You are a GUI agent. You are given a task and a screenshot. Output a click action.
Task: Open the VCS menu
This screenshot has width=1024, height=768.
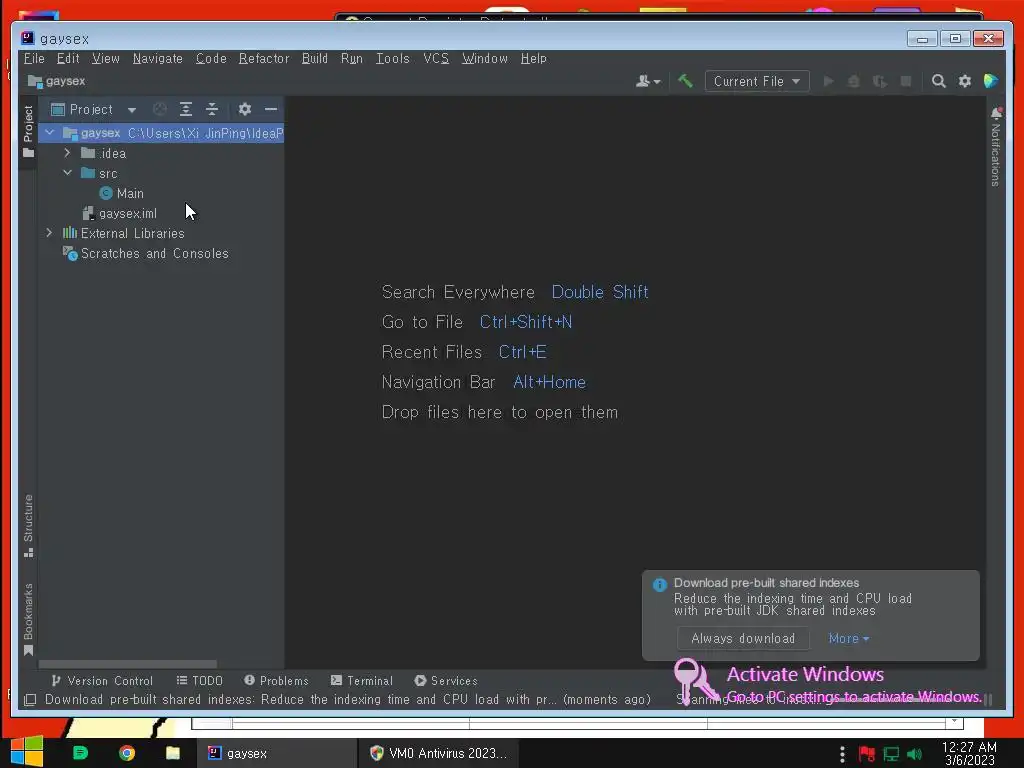436,58
